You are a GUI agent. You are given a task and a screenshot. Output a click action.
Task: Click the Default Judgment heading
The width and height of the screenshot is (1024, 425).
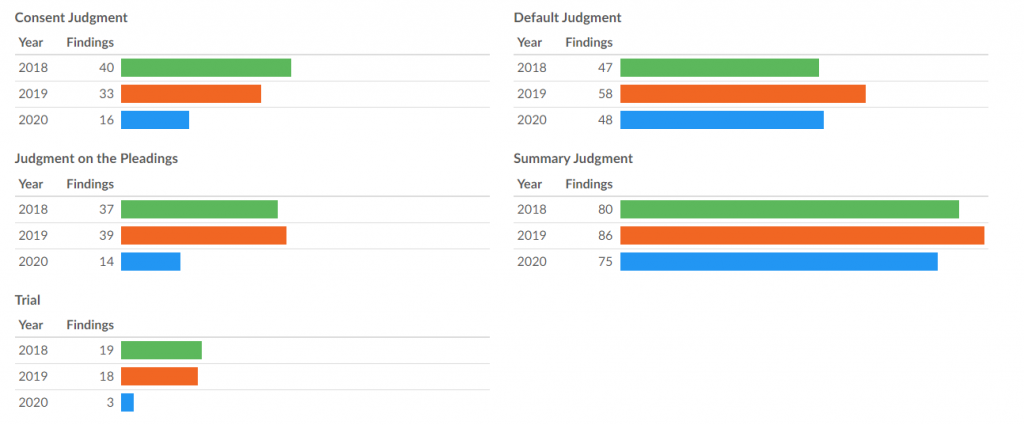point(567,18)
